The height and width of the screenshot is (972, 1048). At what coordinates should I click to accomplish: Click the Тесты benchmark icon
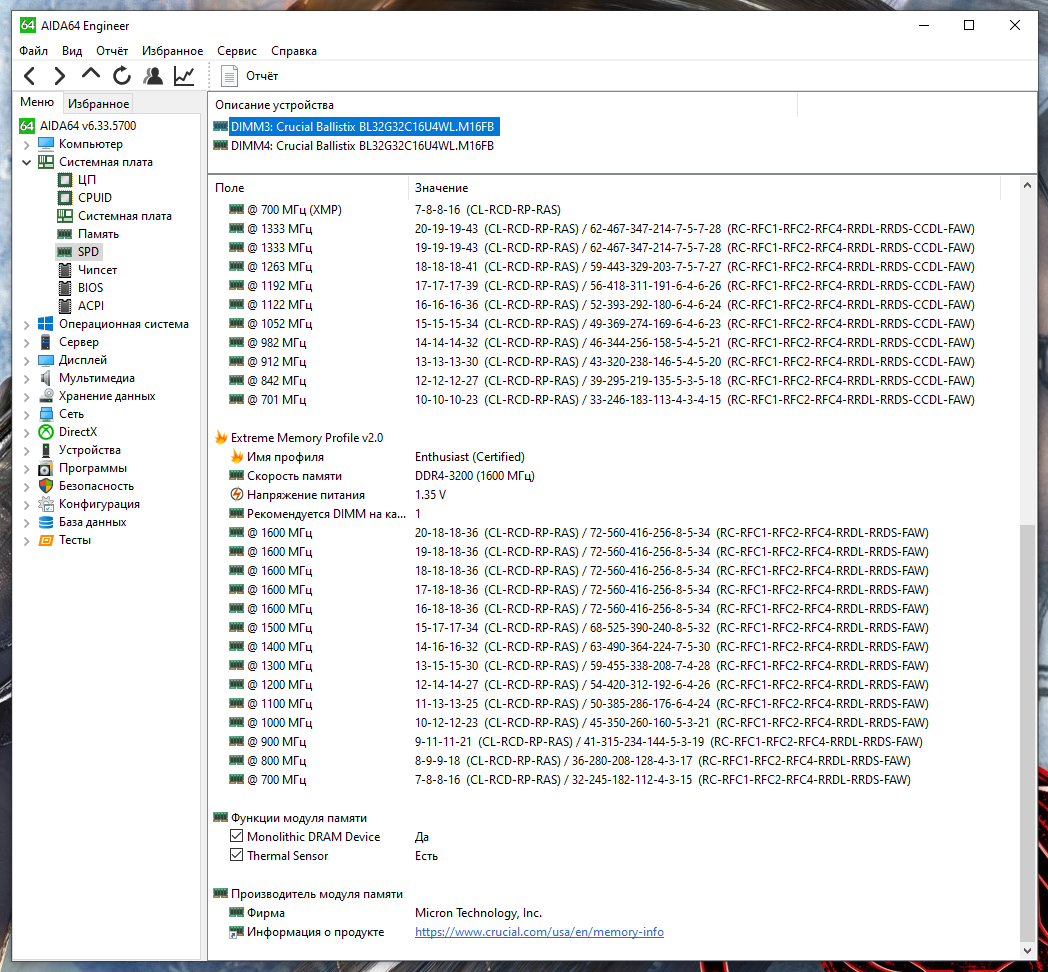46,540
